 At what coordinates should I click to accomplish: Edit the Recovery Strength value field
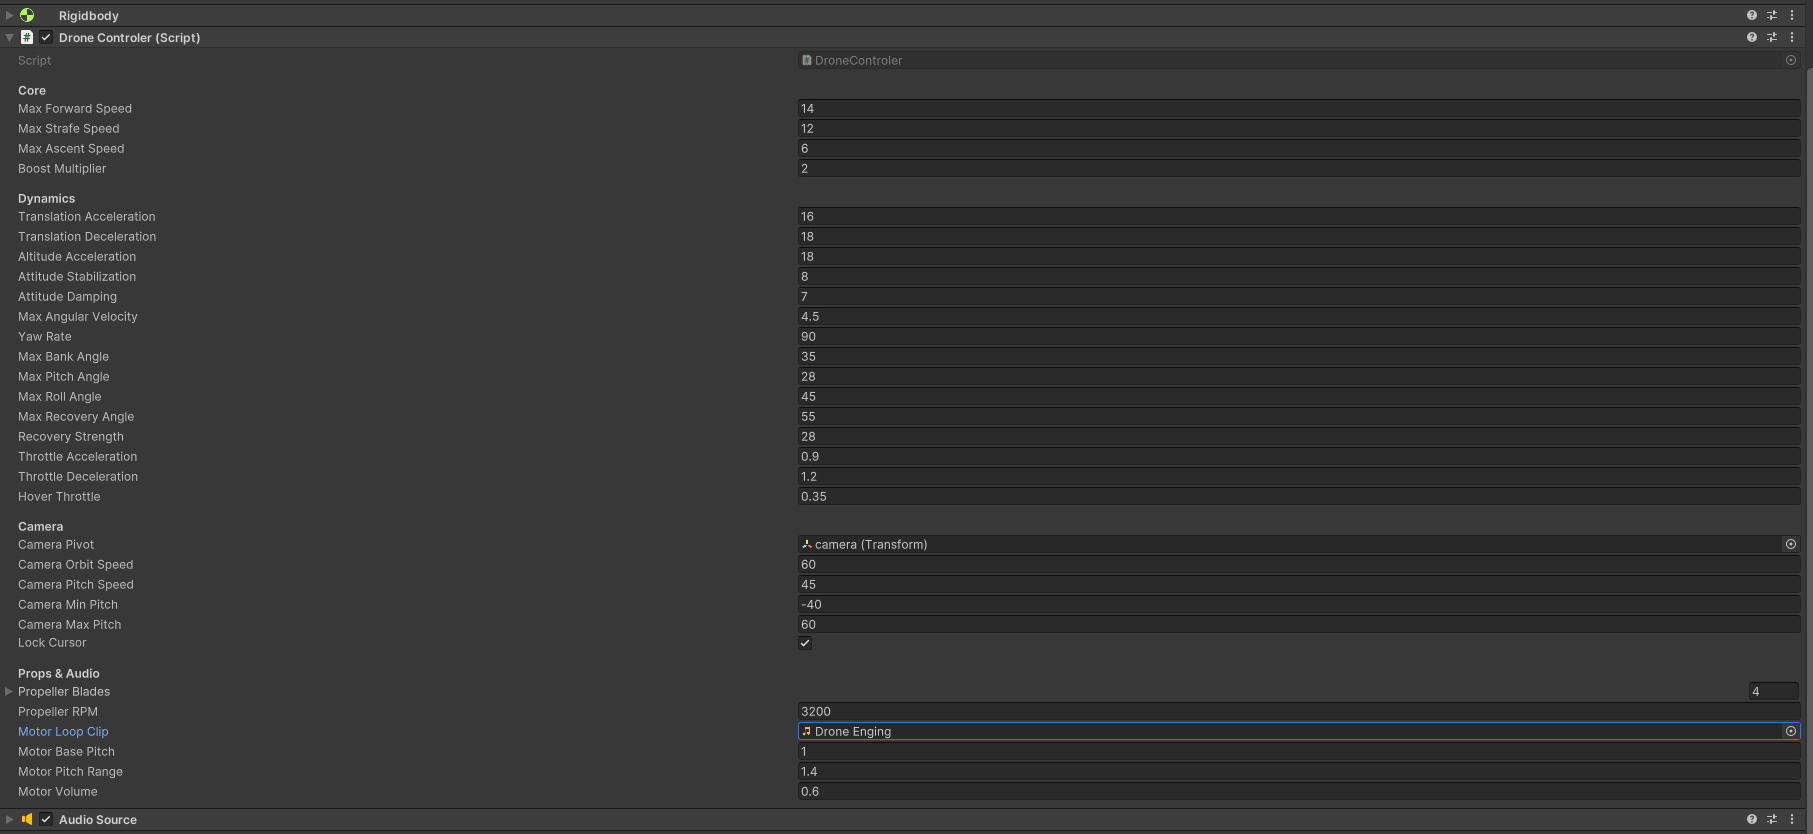coord(1299,436)
